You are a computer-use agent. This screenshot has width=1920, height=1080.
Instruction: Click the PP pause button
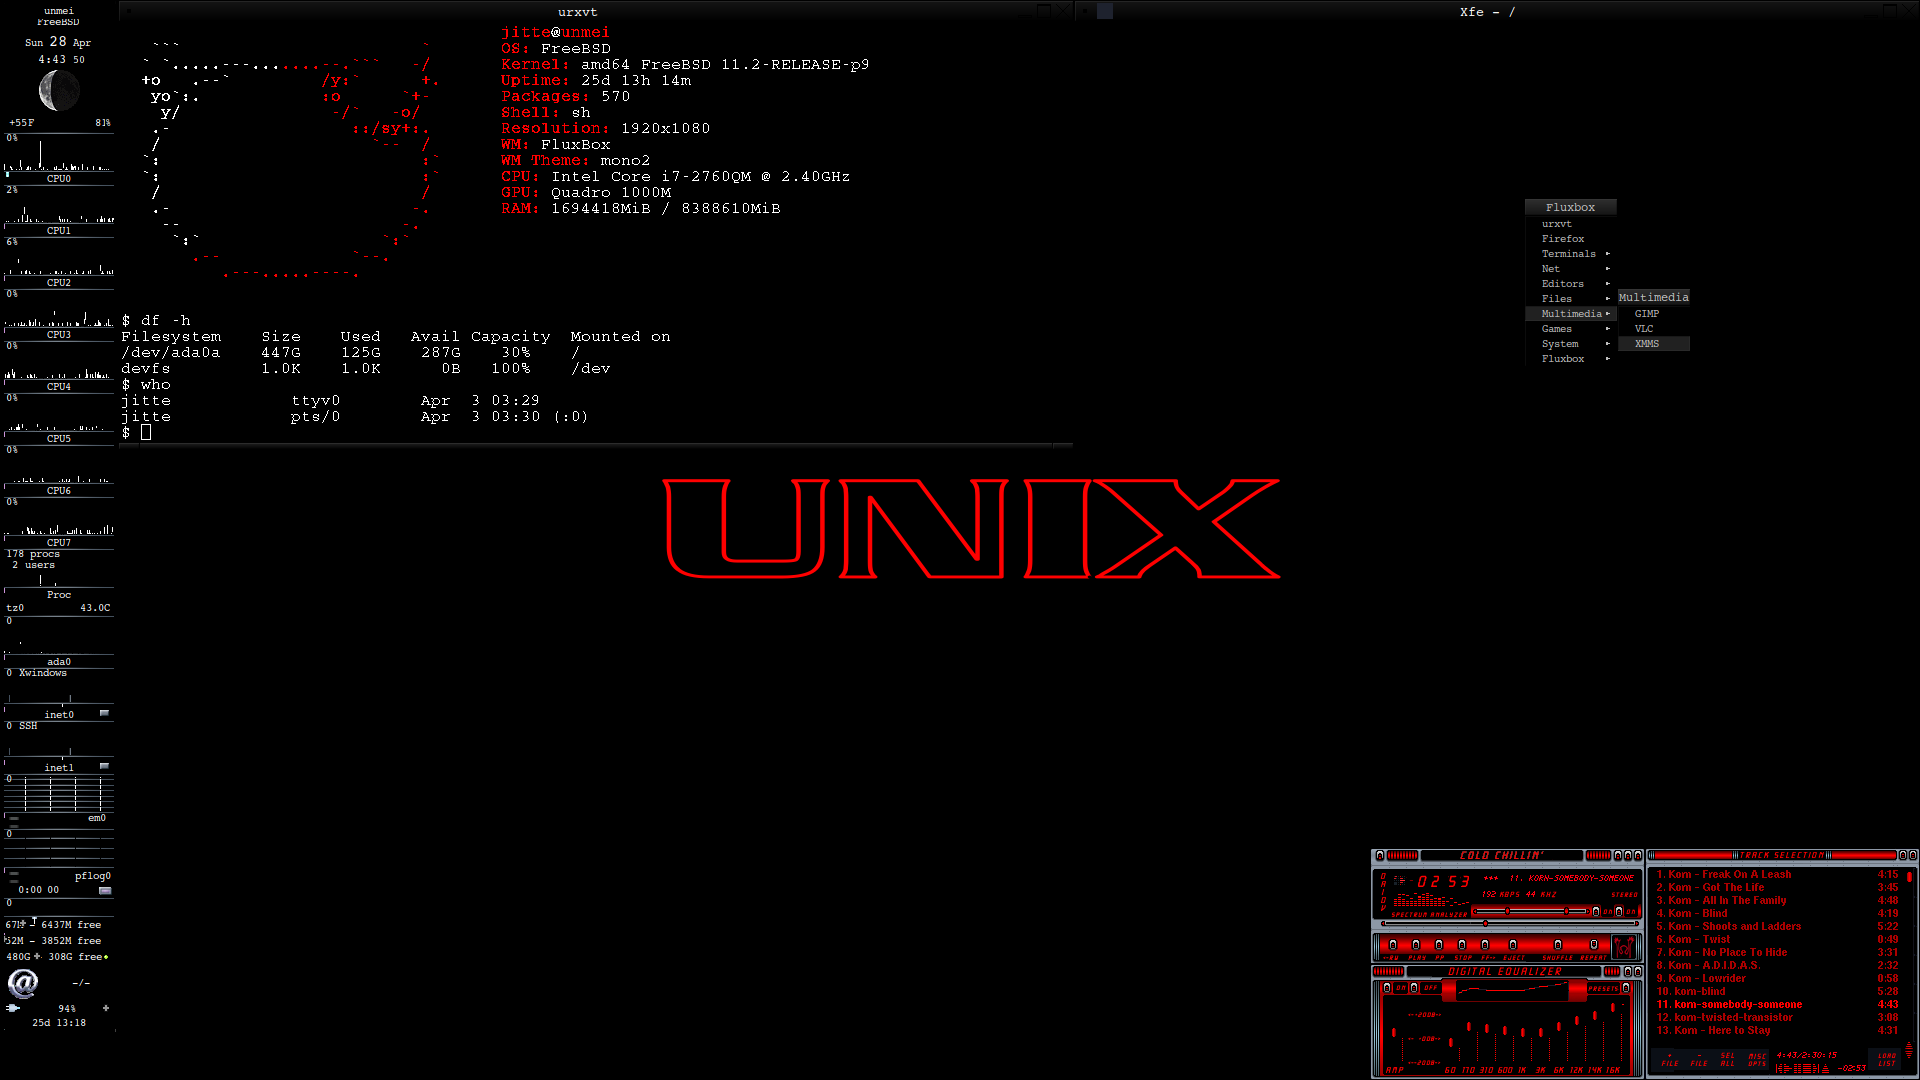coord(1439,944)
